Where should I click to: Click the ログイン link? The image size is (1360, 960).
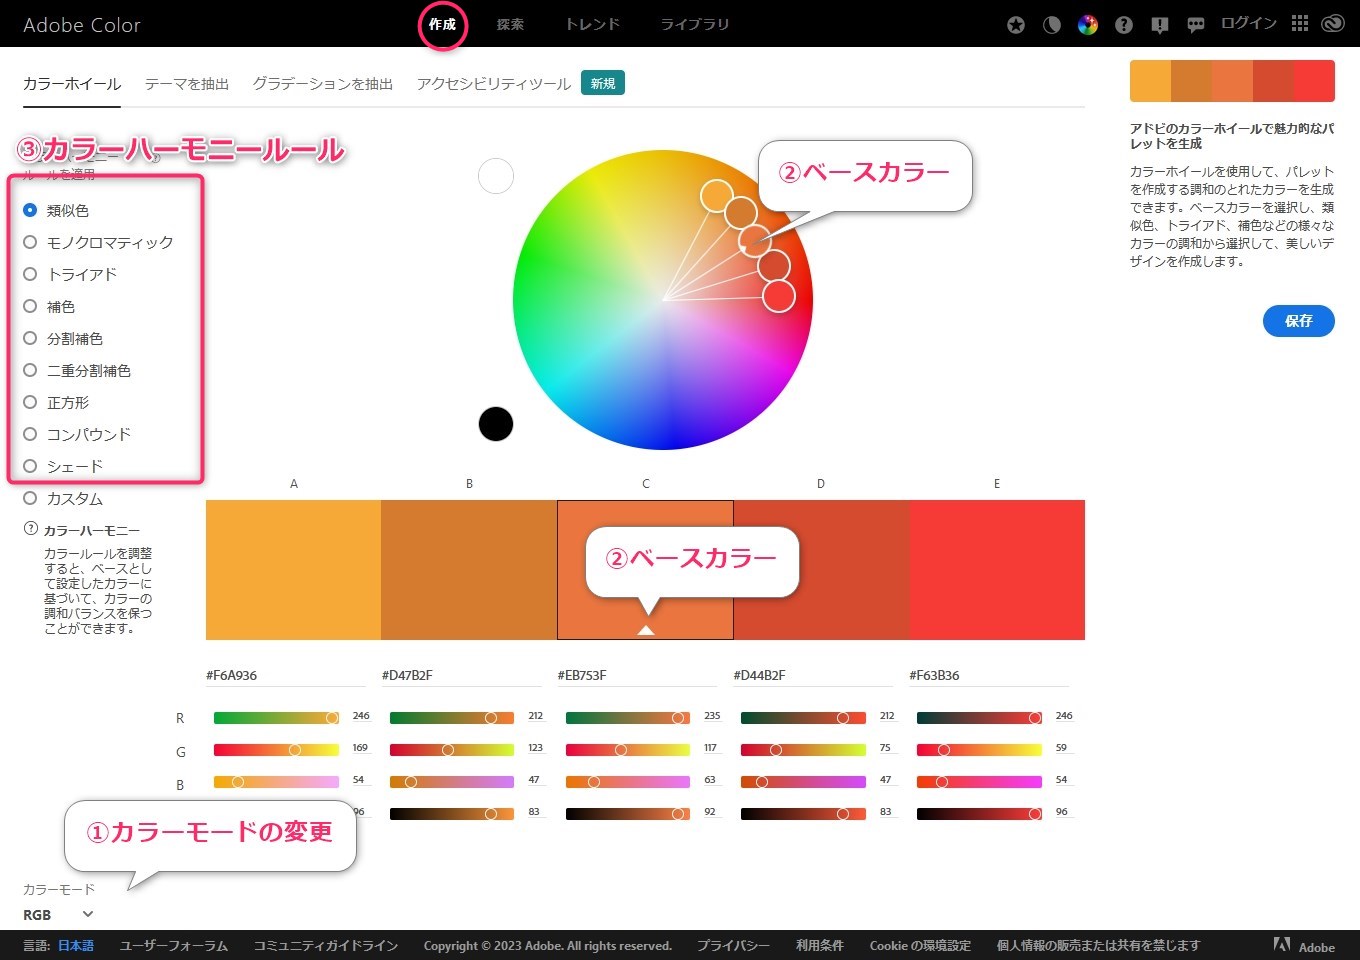click(x=1248, y=23)
